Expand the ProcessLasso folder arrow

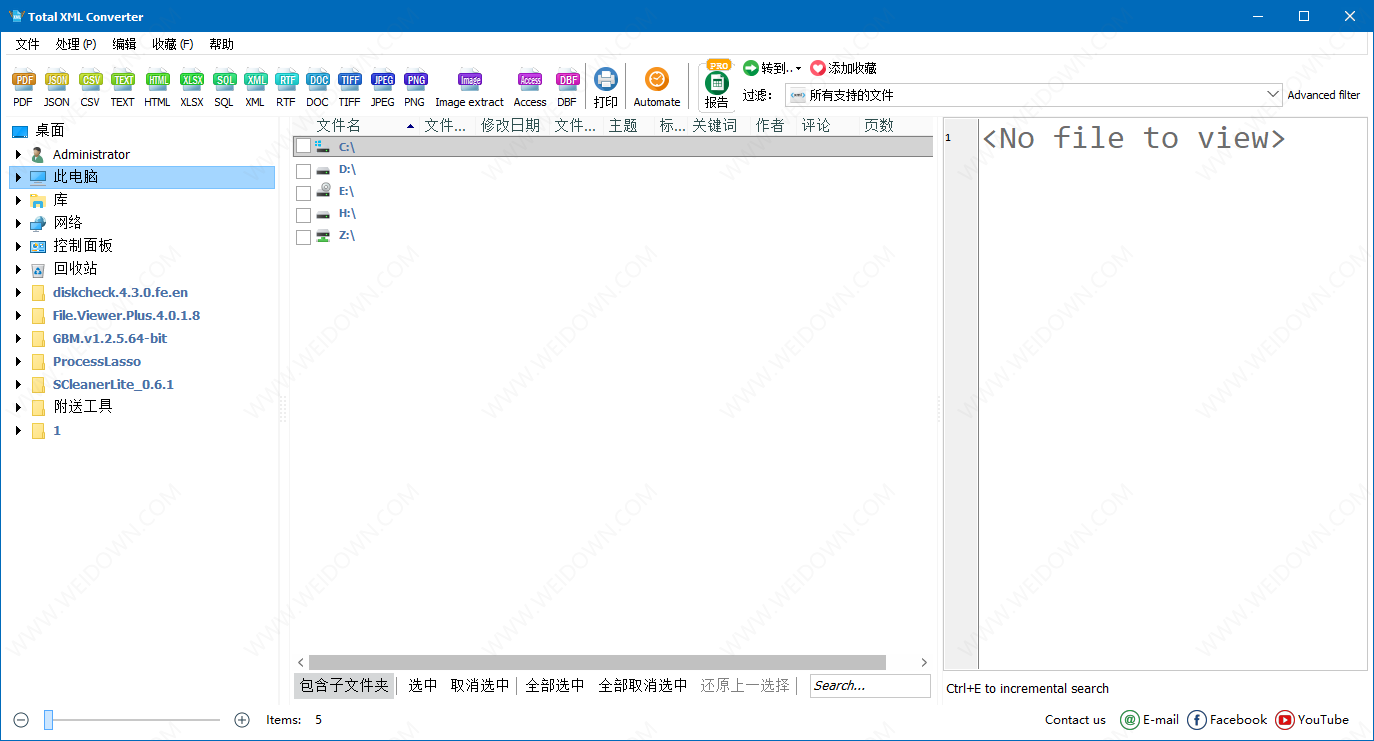pos(18,362)
